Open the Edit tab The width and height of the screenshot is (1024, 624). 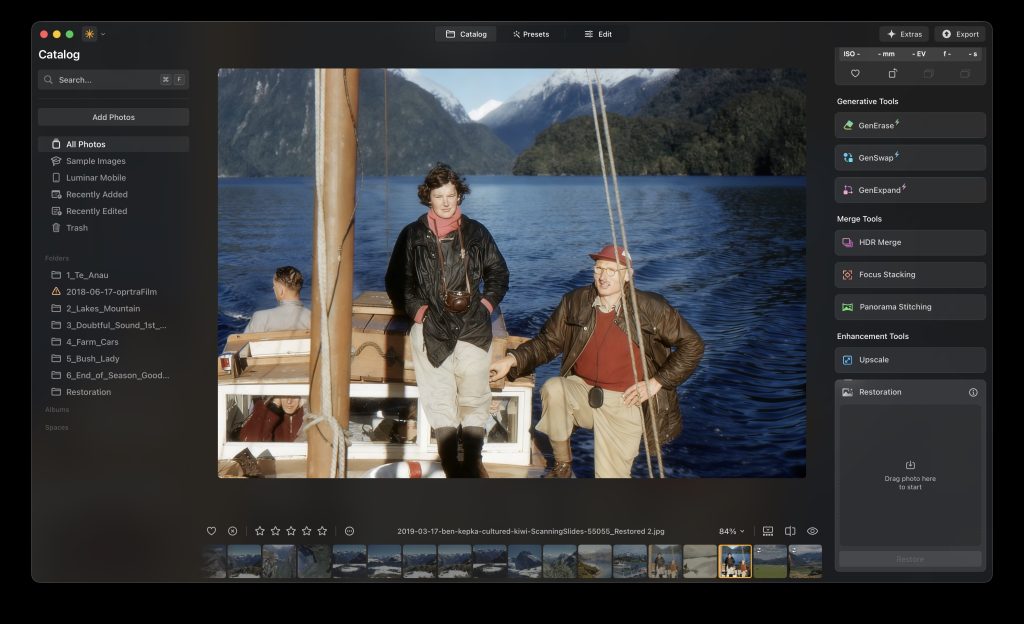598,33
